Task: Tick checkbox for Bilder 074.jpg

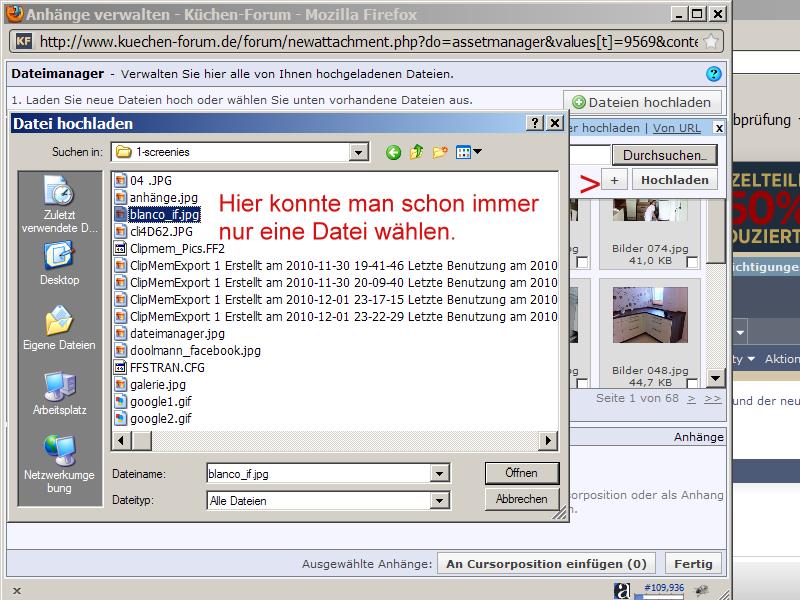Action: [692, 262]
